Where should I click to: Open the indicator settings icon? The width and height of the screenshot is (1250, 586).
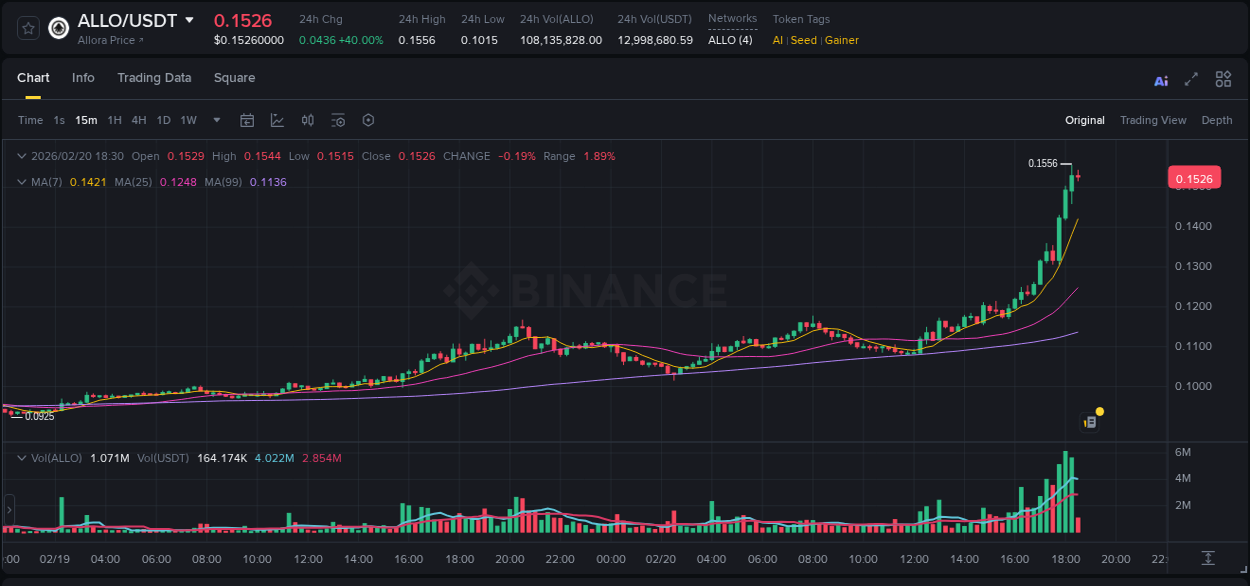click(x=338, y=120)
